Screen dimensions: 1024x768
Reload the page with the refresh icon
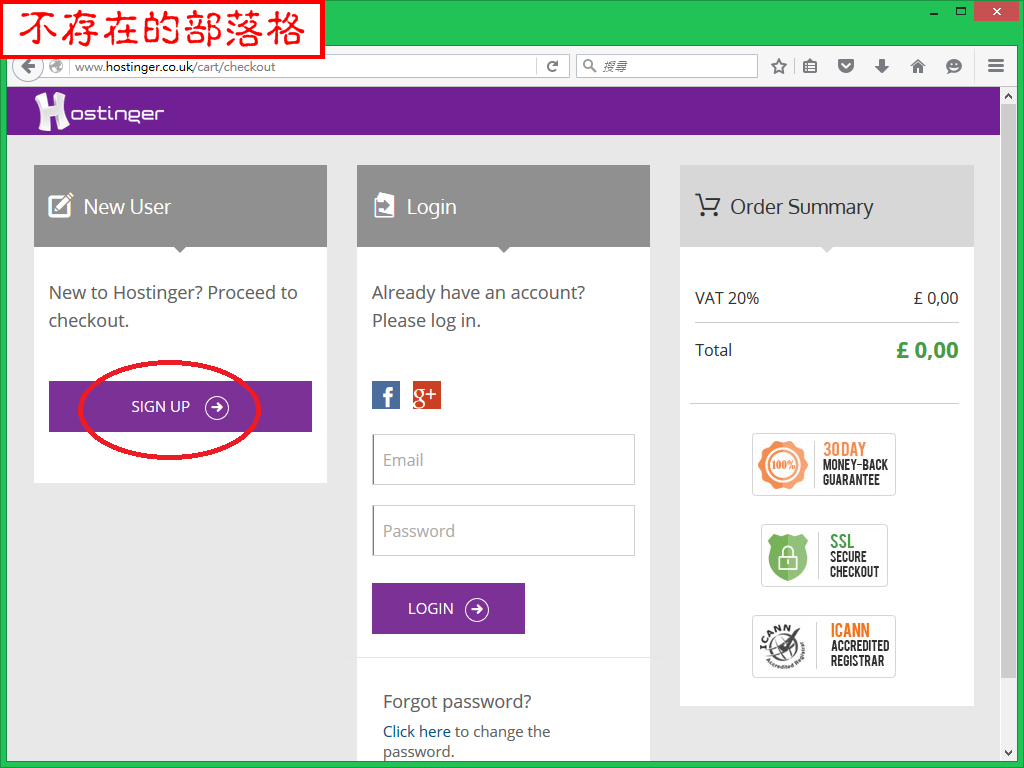tap(552, 66)
